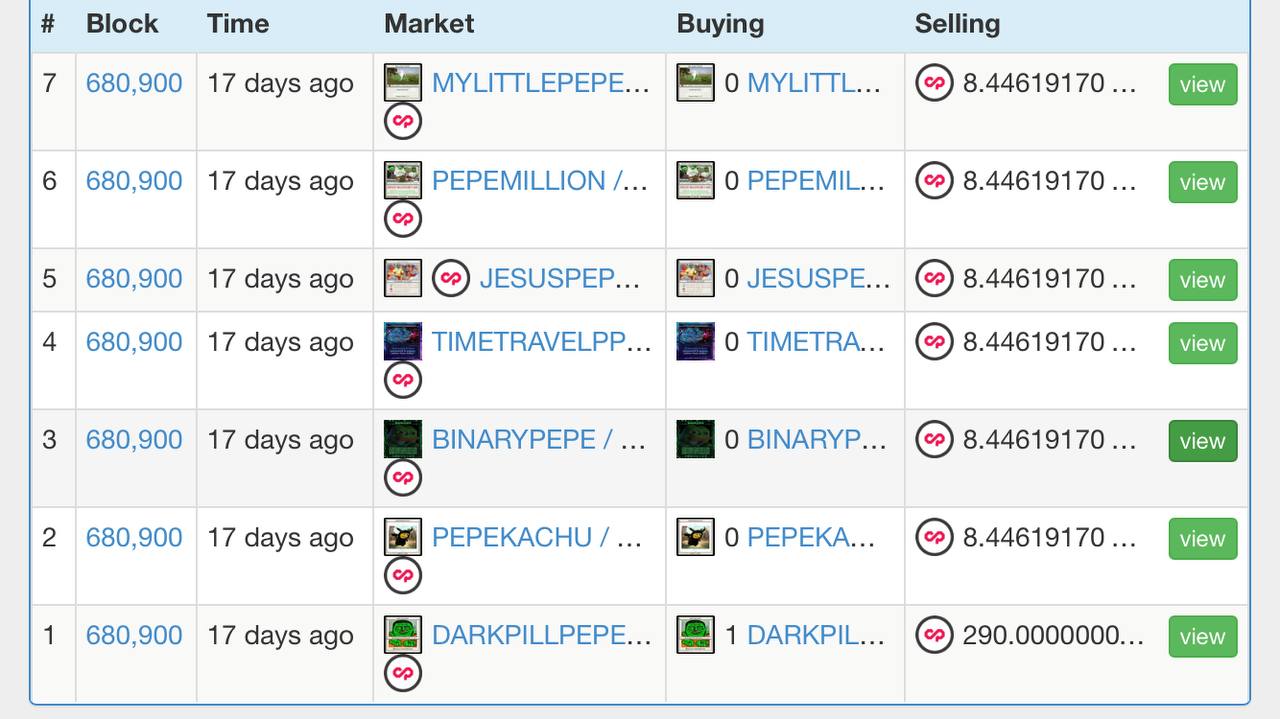Click the DARKPILLPEPE card icon in Buying column

(695, 635)
